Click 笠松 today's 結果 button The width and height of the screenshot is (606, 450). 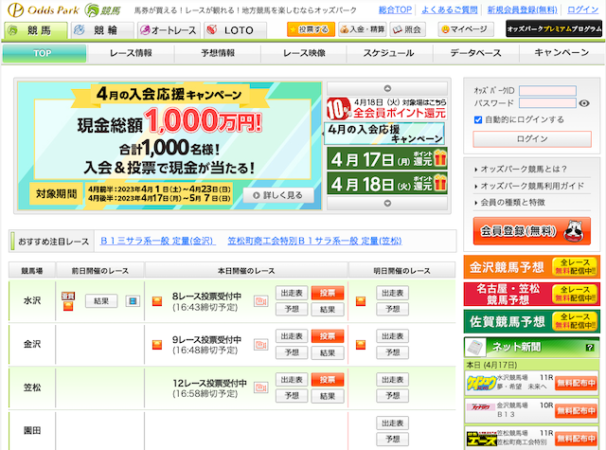[327, 396]
